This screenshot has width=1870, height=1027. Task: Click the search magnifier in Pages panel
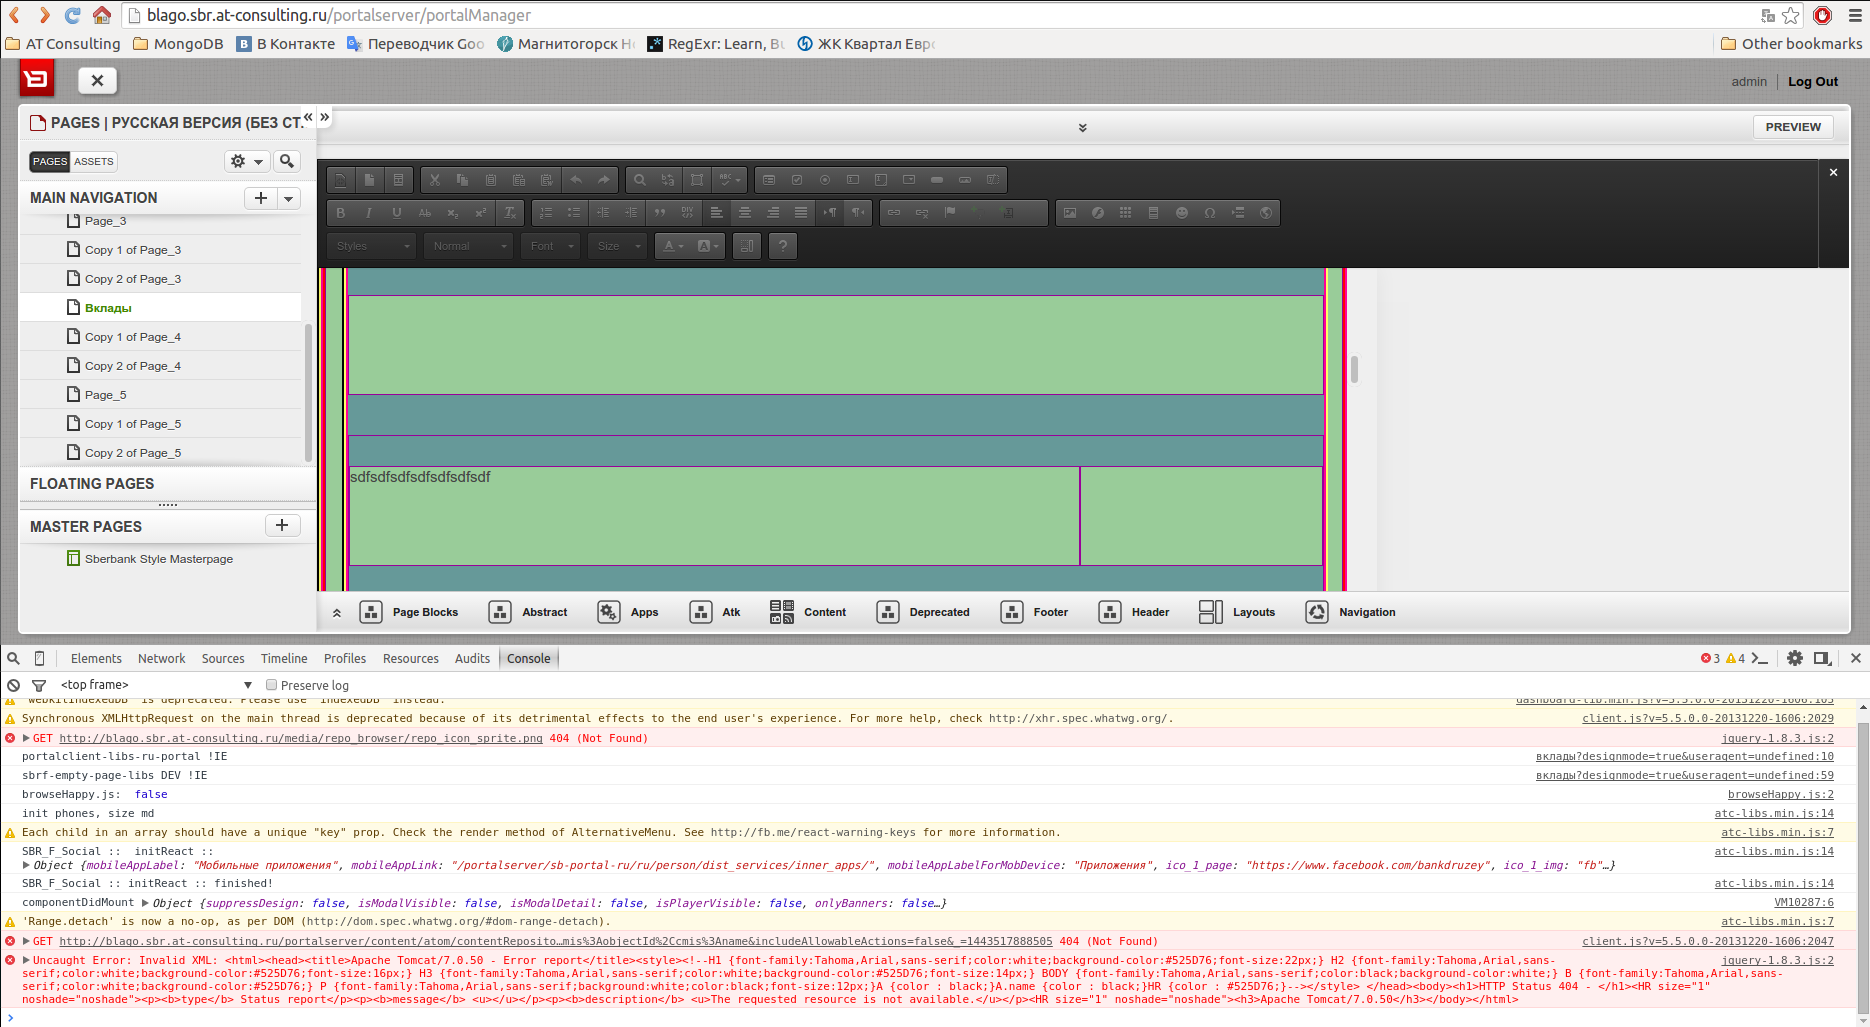coord(287,161)
